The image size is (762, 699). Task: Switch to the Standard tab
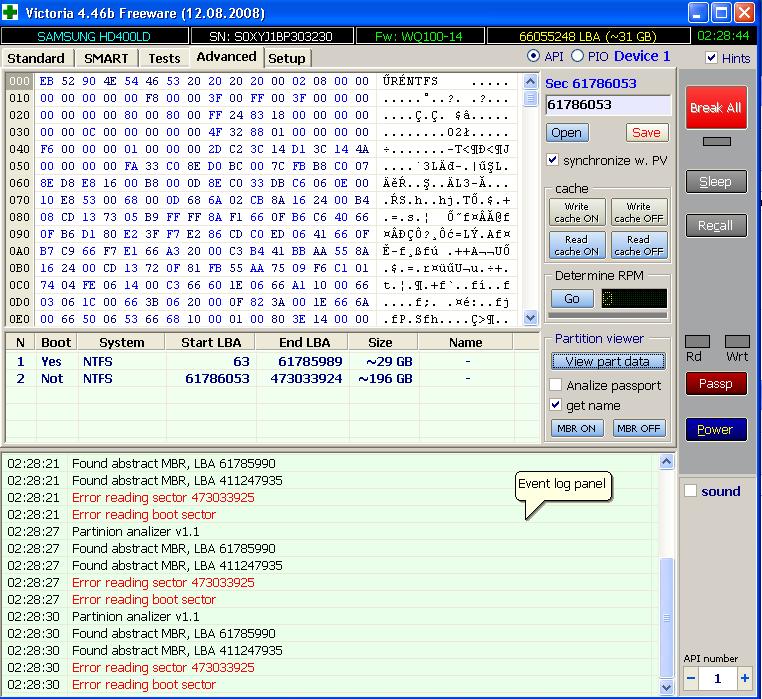[x=36, y=58]
